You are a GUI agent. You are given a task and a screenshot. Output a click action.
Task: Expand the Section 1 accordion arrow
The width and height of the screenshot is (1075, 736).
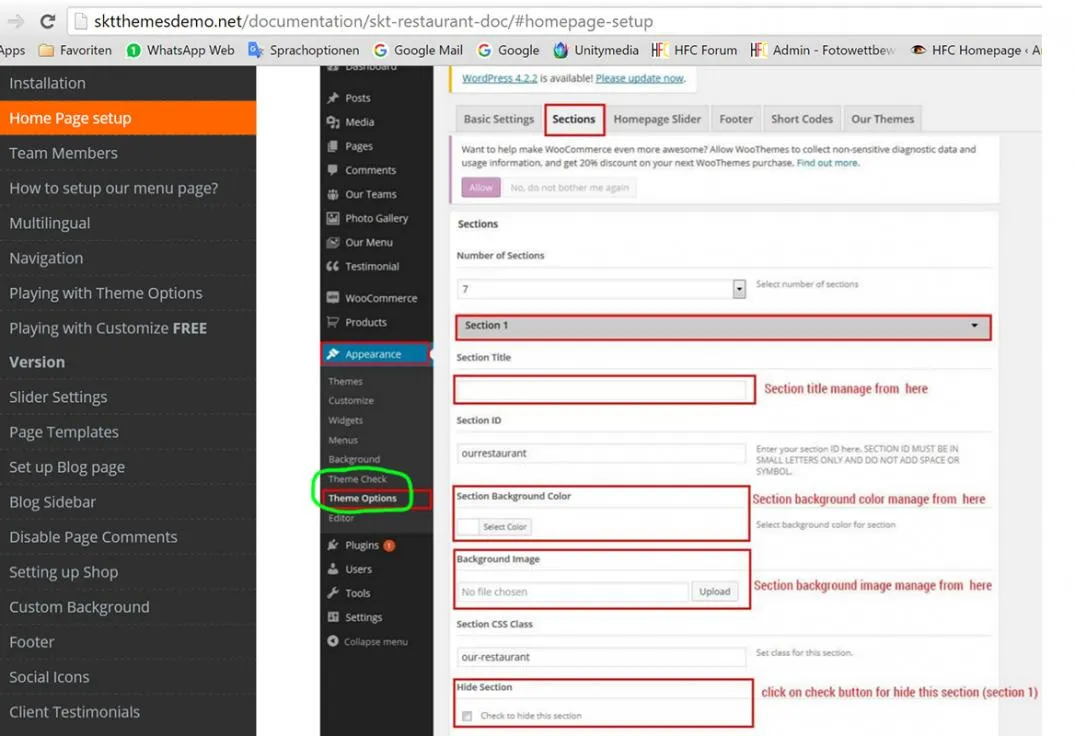tap(974, 326)
